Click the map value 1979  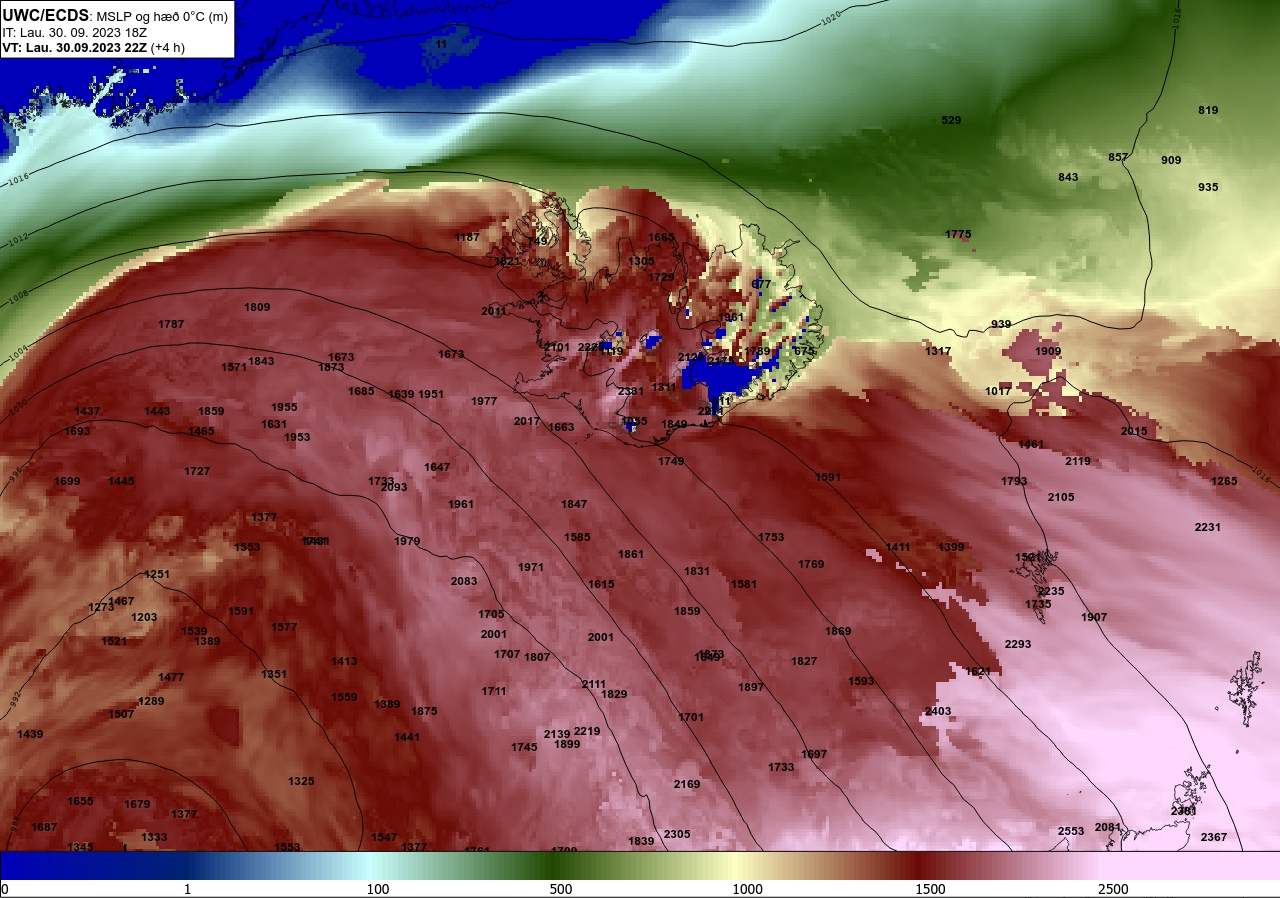407,541
